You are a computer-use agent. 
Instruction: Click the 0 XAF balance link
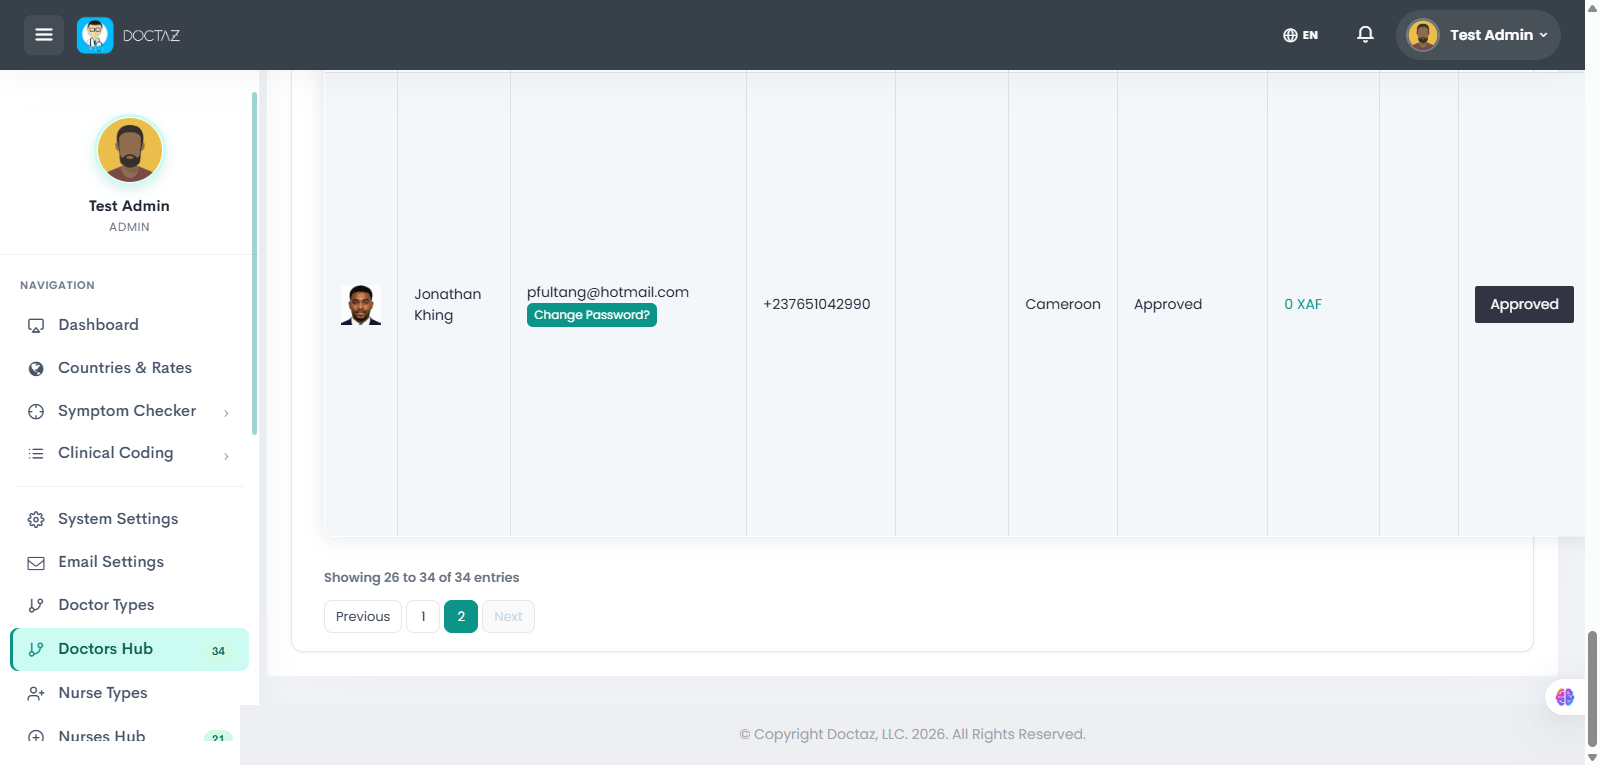1303,304
